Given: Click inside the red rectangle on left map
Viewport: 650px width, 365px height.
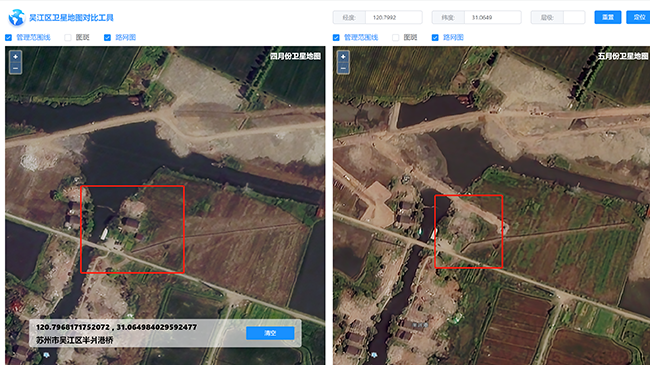Looking at the screenshot, I should click(132, 229).
